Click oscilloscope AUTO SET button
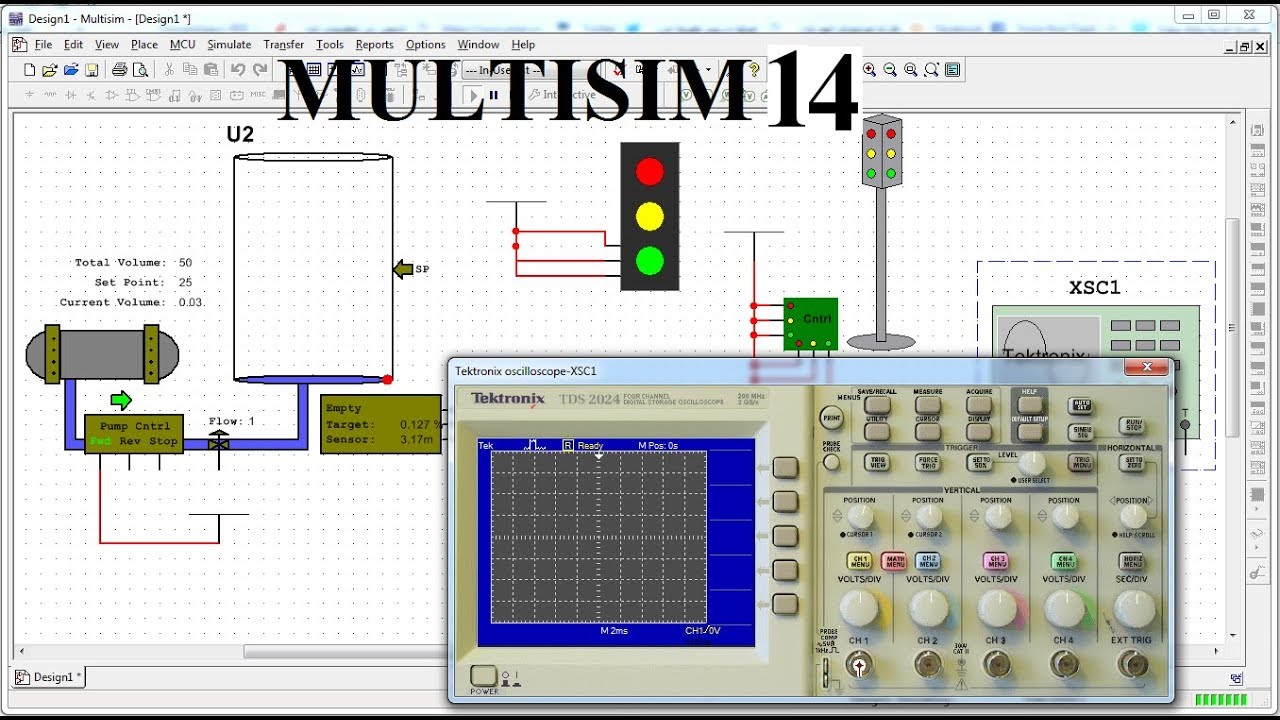1280x720 pixels. pyautogui.click(x=1080, y=405)
